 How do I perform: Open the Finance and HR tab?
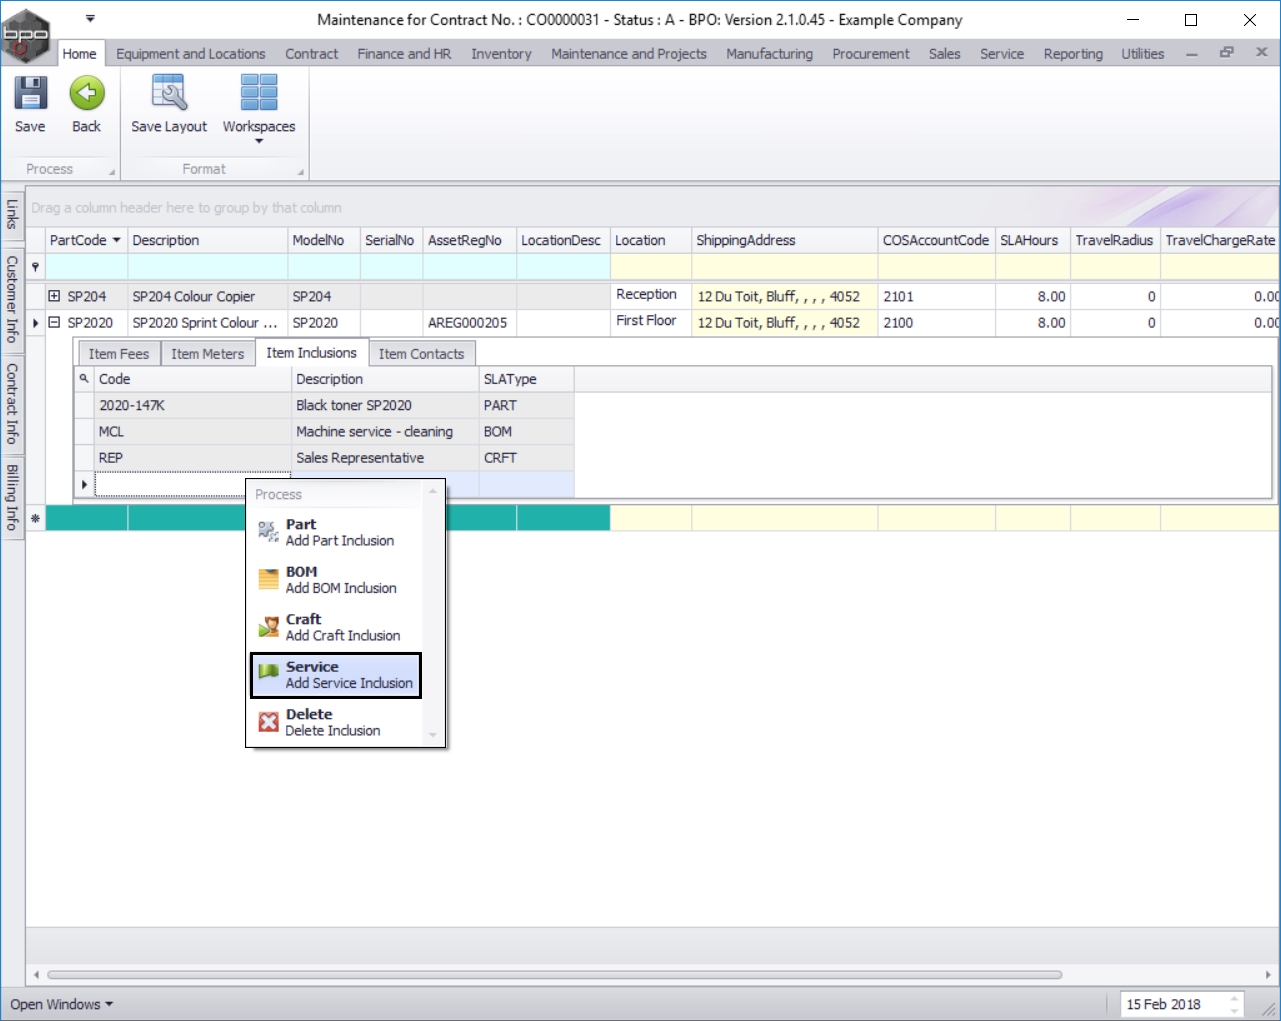pyautogui.click(x=404, y=54)
